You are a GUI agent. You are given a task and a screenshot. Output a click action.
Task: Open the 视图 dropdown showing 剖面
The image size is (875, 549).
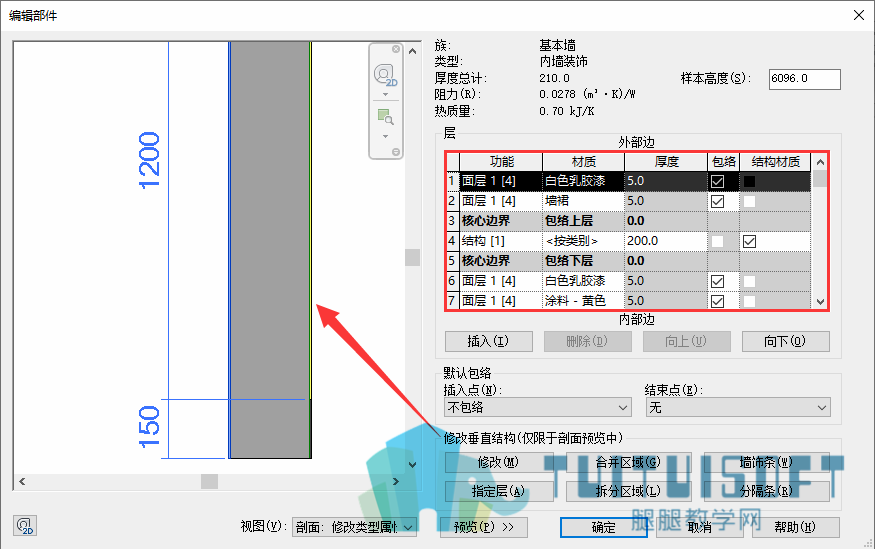point(354,527)
